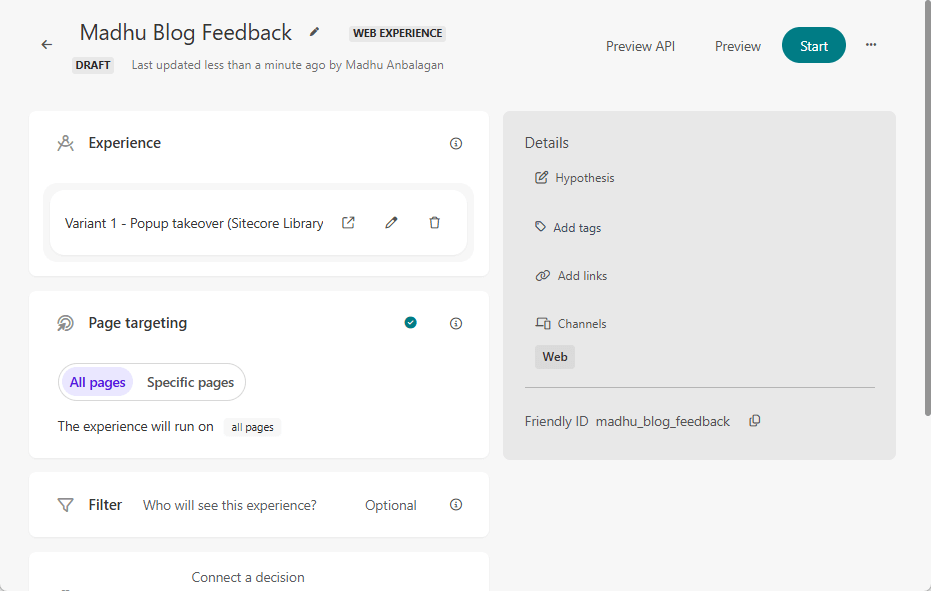Switch to Specific pages targeting
Screen dimensions: 931x591
point(190,382)
